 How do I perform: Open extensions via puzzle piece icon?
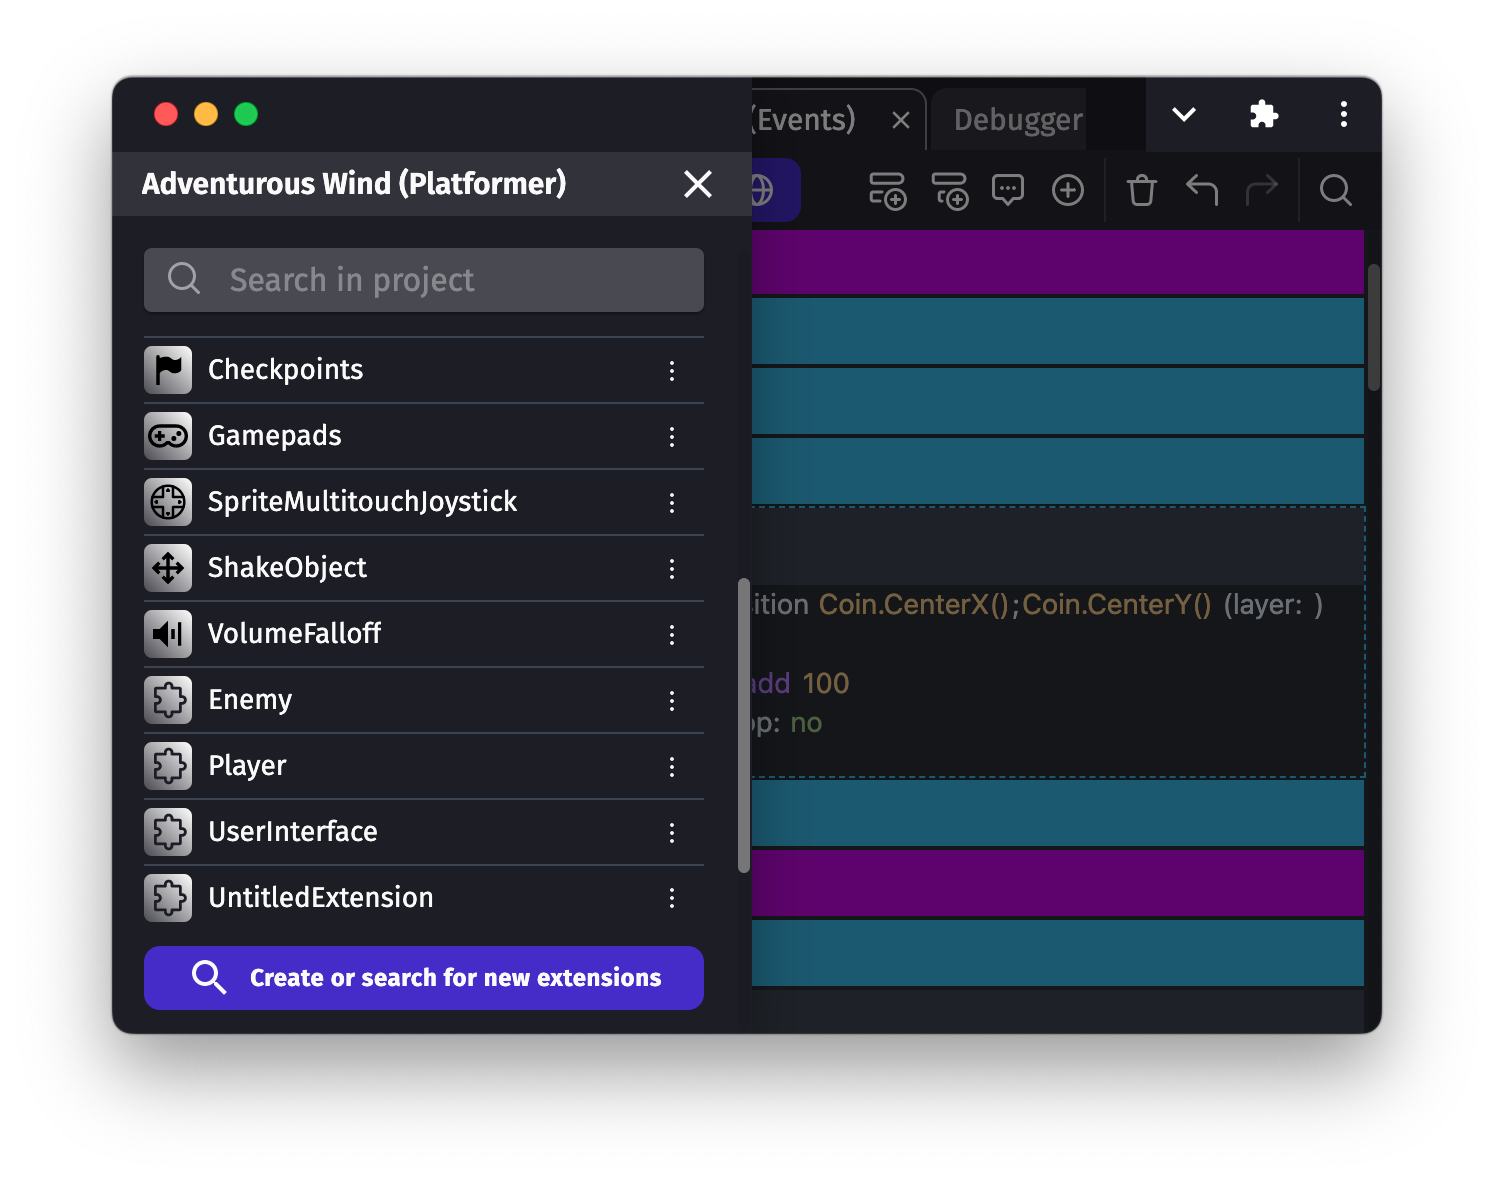coord(1264,115)
